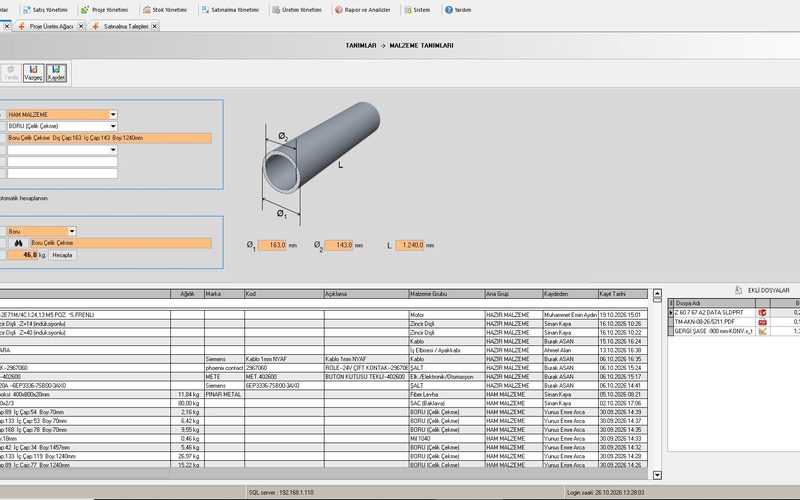
Task: Sort by the Açıklama column header
Action: coord(366,294)
